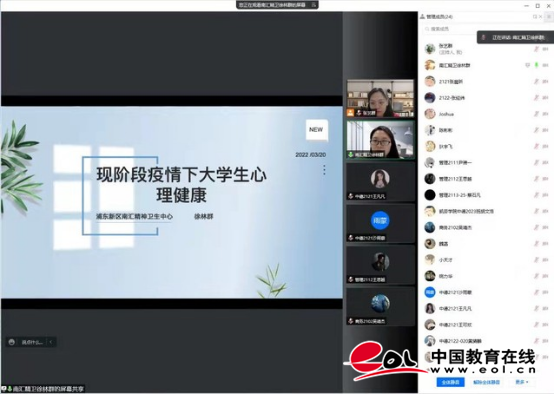Image resolution: width=554 pixels, height=395 pixels.
Task: Open the 更多 dropdown at panel bottom
Action: [x=521, y=382]
